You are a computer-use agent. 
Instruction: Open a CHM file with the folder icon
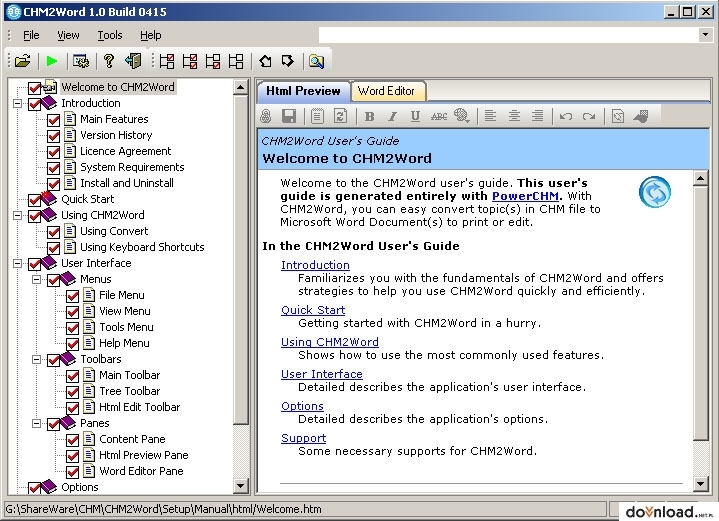tap(22, 61)
